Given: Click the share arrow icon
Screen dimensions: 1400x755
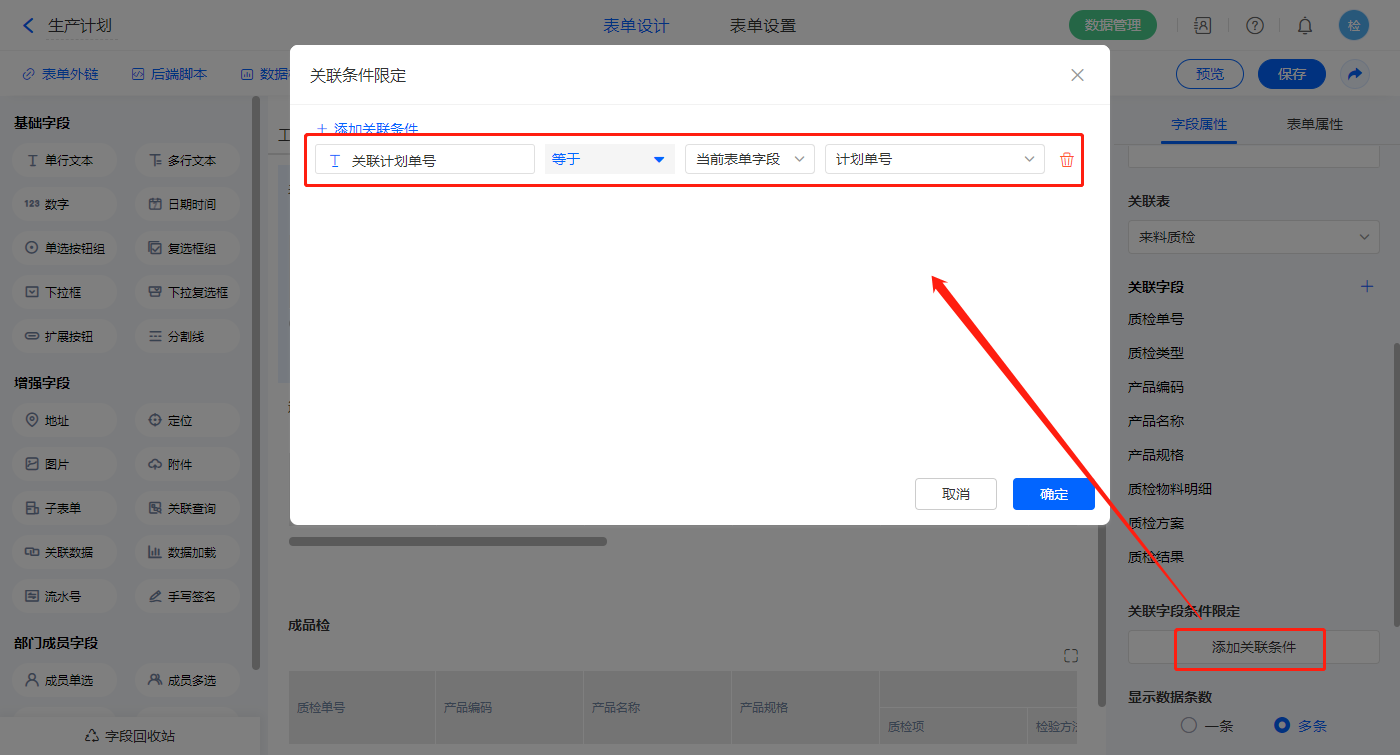Looking at the screenshot, I should click(1354, 74).
